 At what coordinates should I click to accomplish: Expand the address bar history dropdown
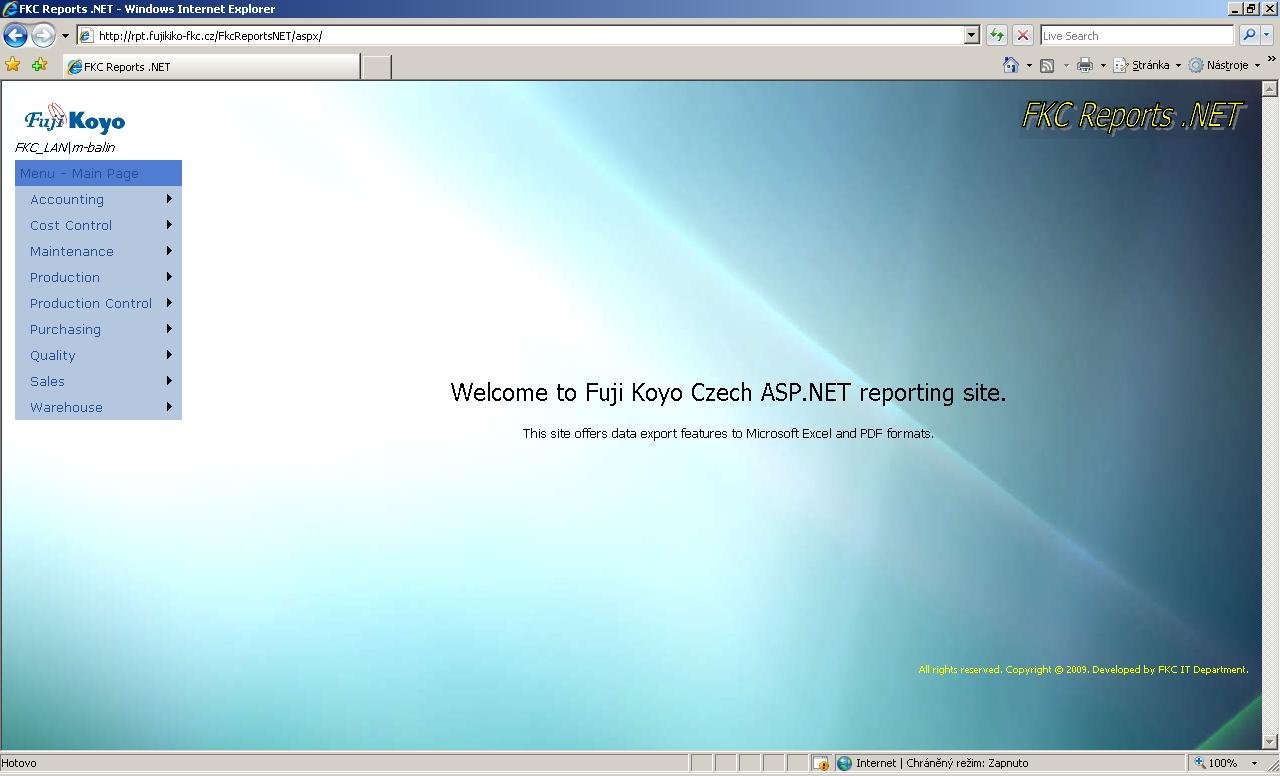click(971, 35)
